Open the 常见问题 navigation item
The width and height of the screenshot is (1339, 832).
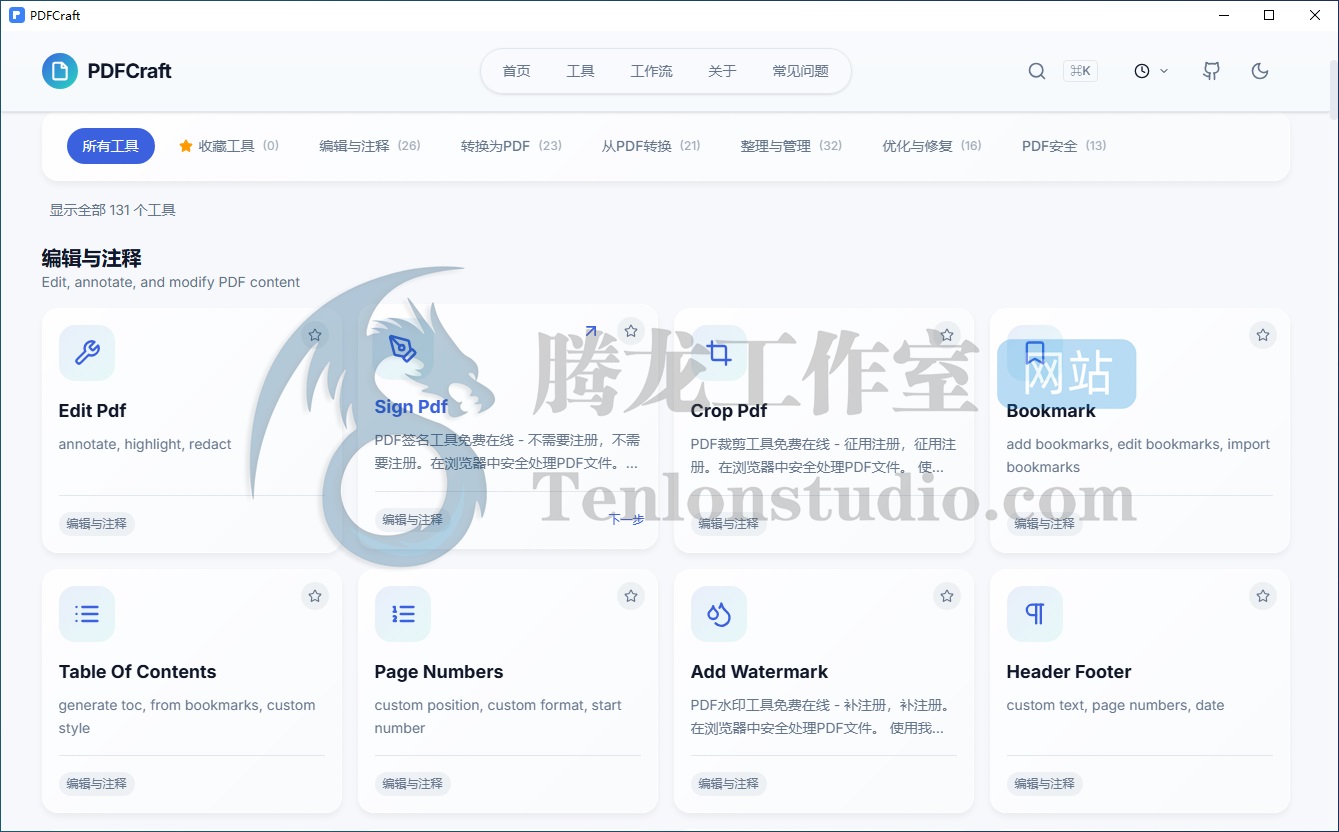[800, 71]
